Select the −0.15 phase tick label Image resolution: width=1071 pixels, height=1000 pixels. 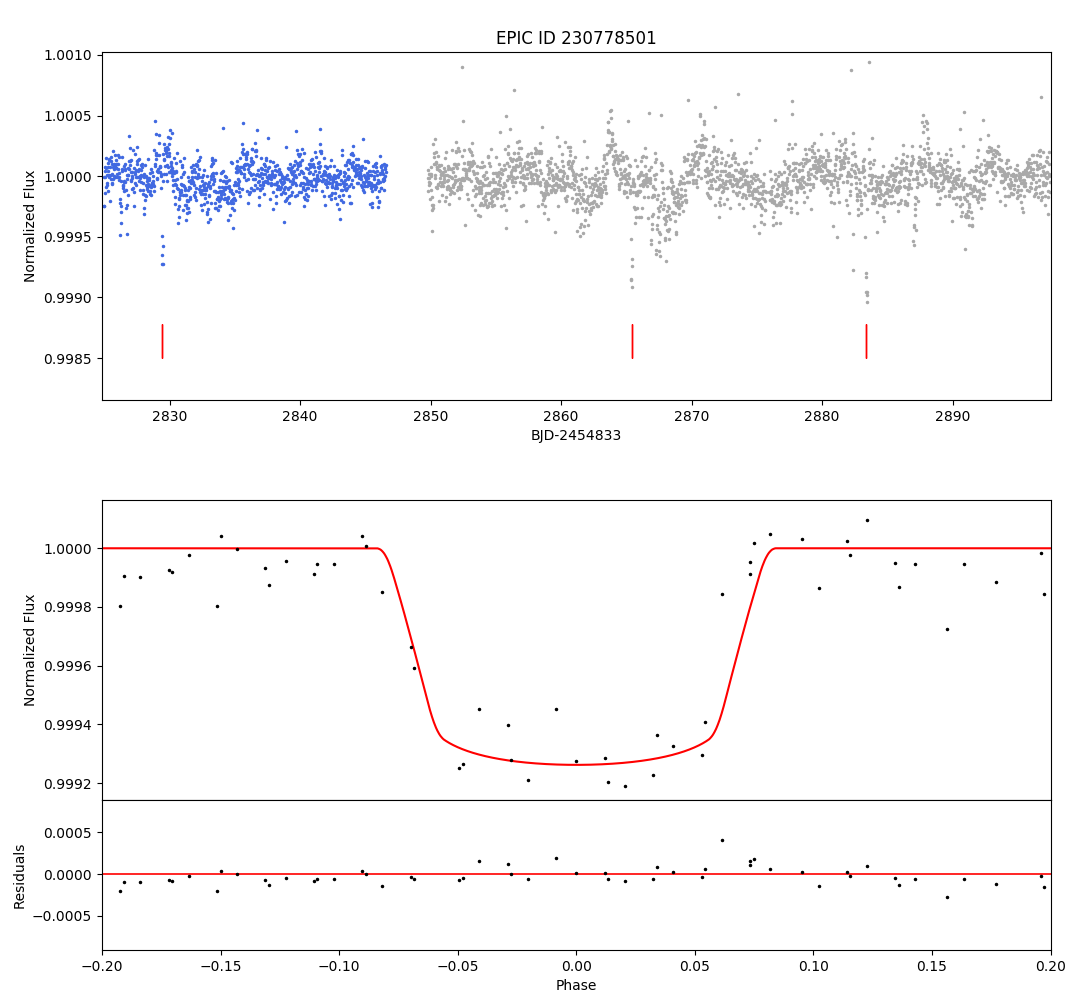click(221, 966)
